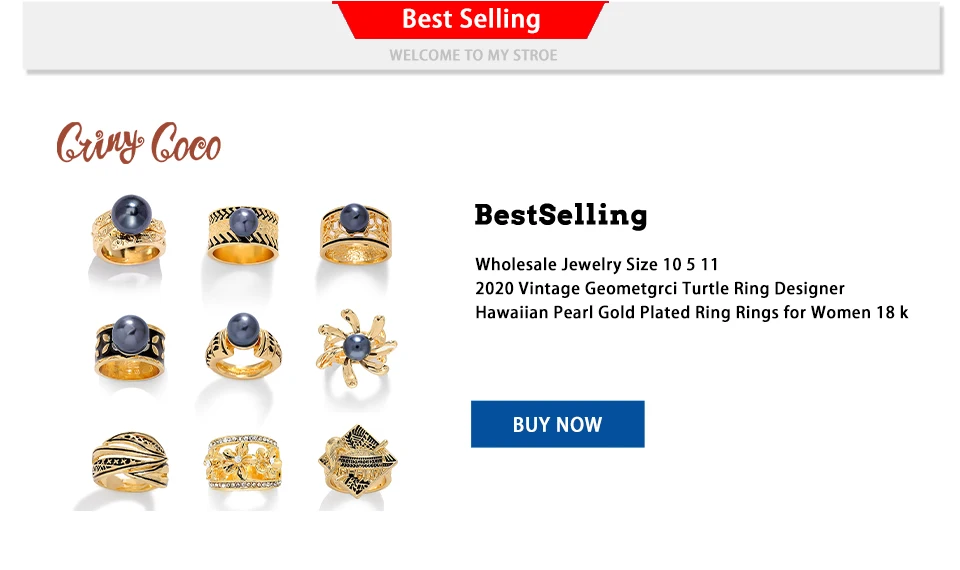Select the flower petal pearl ring
Screen dimensions: 960x570
pos(356,348)
